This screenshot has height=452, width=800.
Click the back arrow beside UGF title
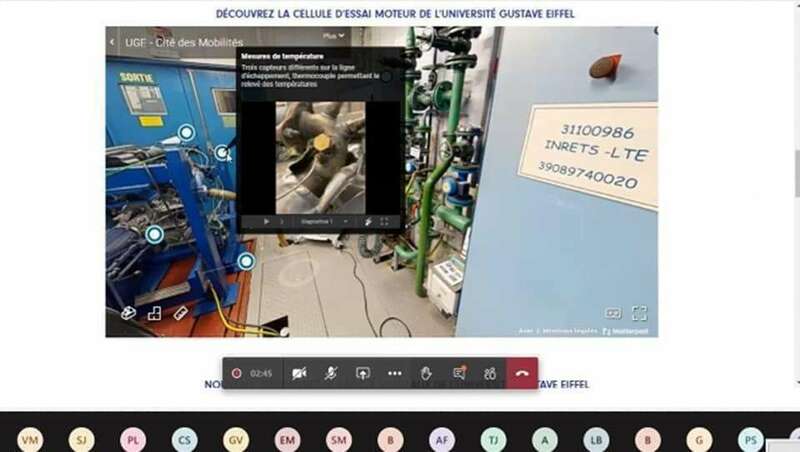click(x=112, y=42)
